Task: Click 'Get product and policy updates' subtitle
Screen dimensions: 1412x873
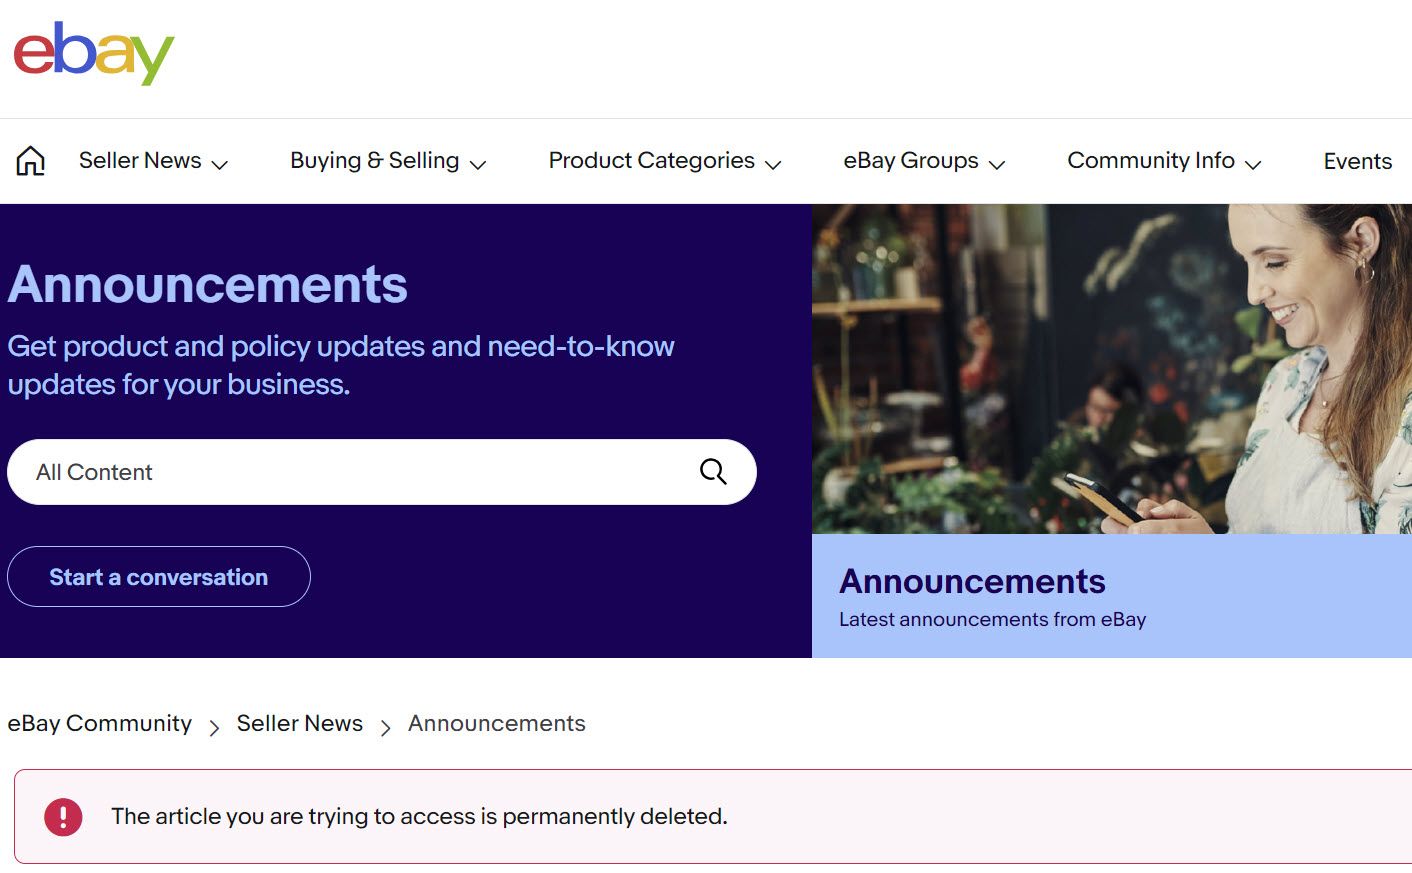Action: 341,365
